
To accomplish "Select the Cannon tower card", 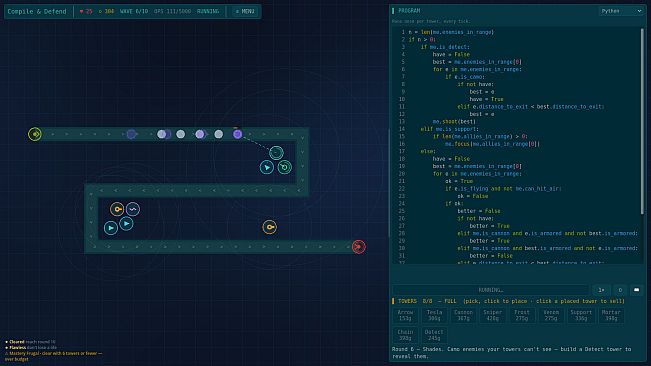I will point(463,315).
